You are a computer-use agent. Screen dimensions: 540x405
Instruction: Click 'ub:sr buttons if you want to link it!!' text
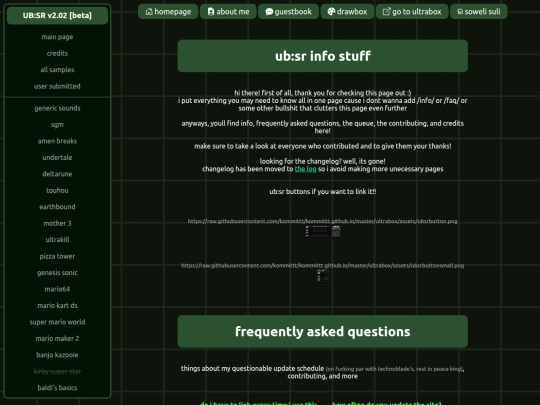(x=323, y=191)
